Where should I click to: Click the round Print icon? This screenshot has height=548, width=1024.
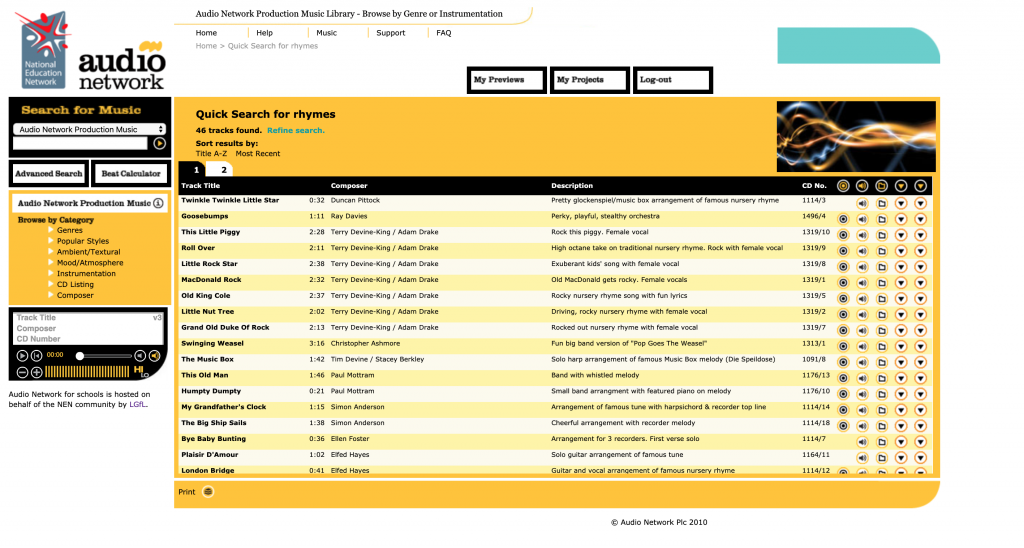pyautogui.click(x=208, y=492)
